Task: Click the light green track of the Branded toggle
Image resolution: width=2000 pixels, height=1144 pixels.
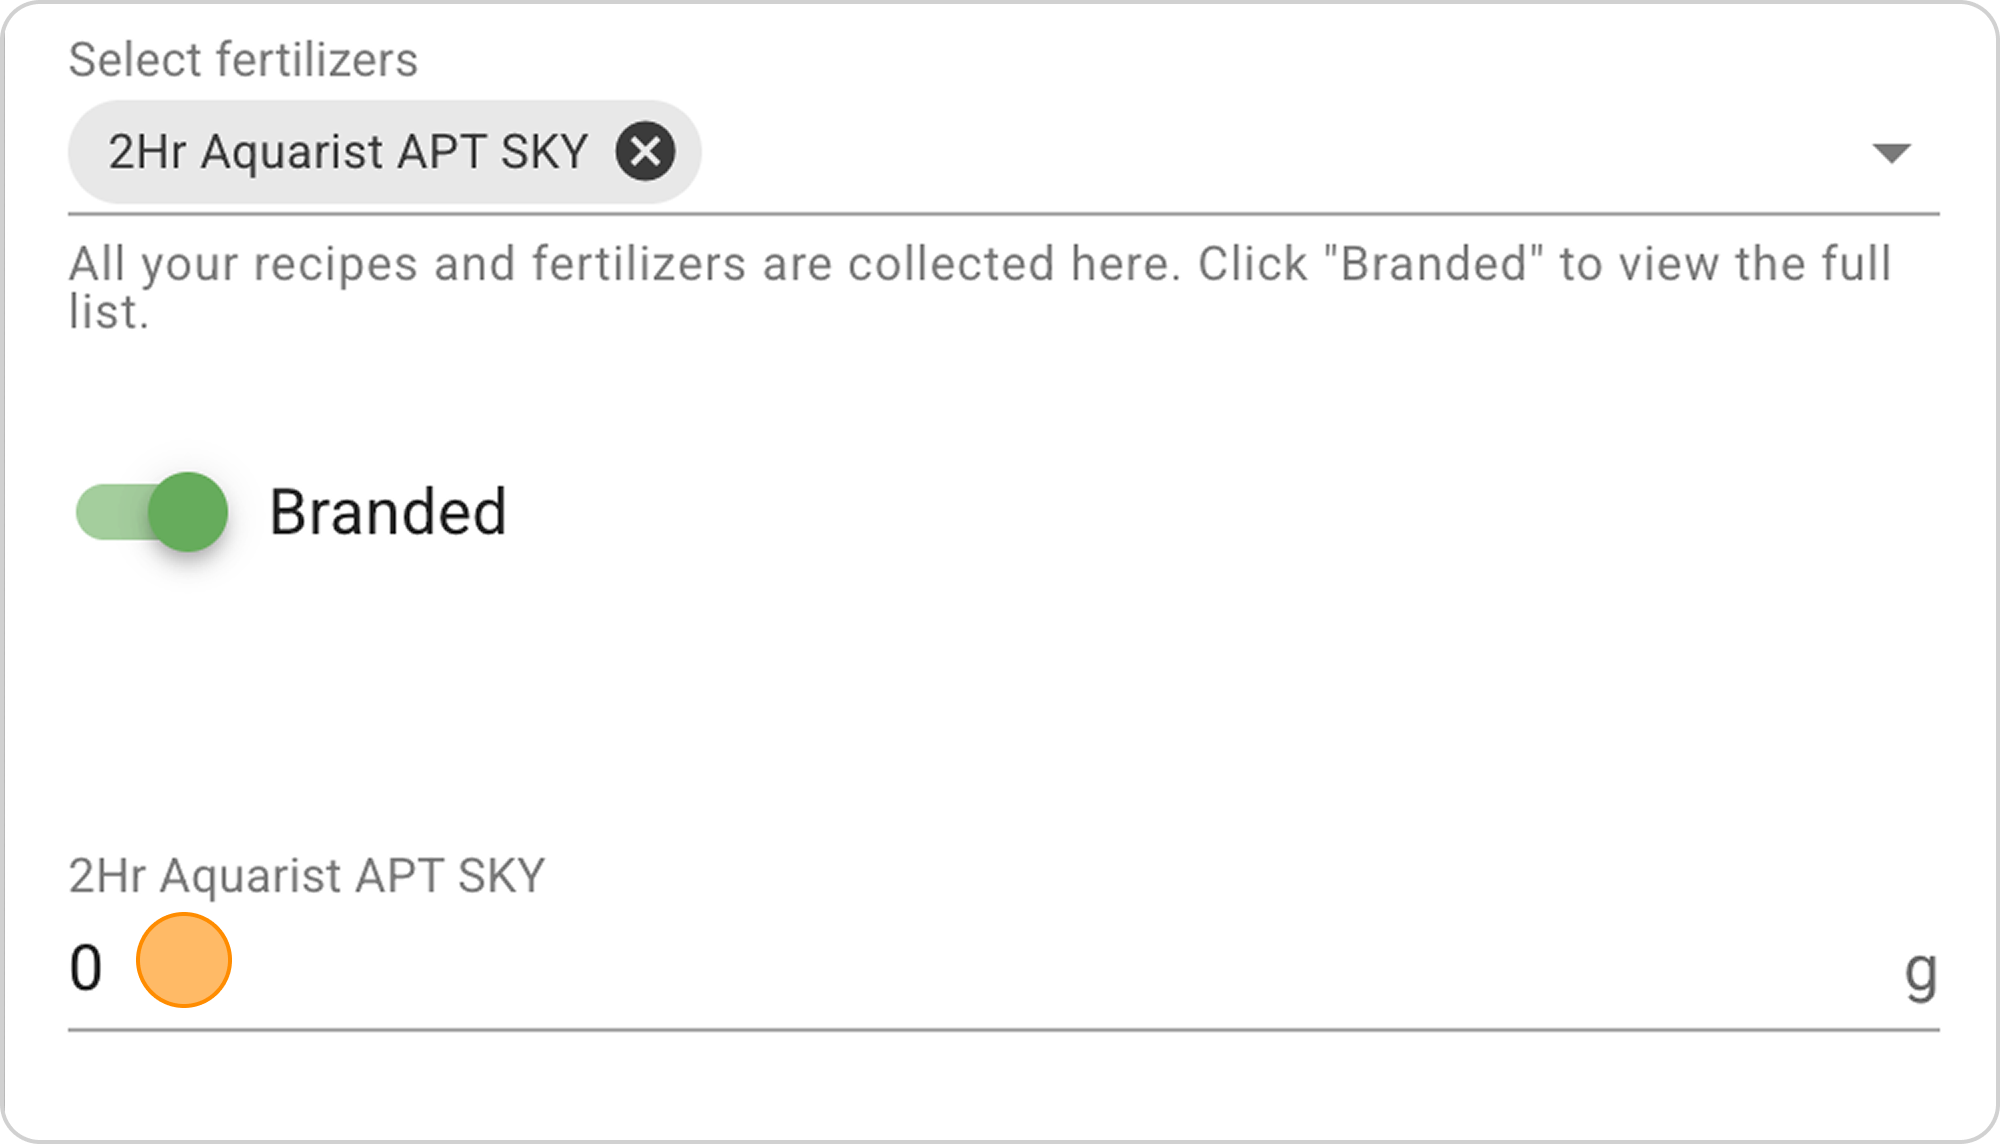Action: pos(112,512)
